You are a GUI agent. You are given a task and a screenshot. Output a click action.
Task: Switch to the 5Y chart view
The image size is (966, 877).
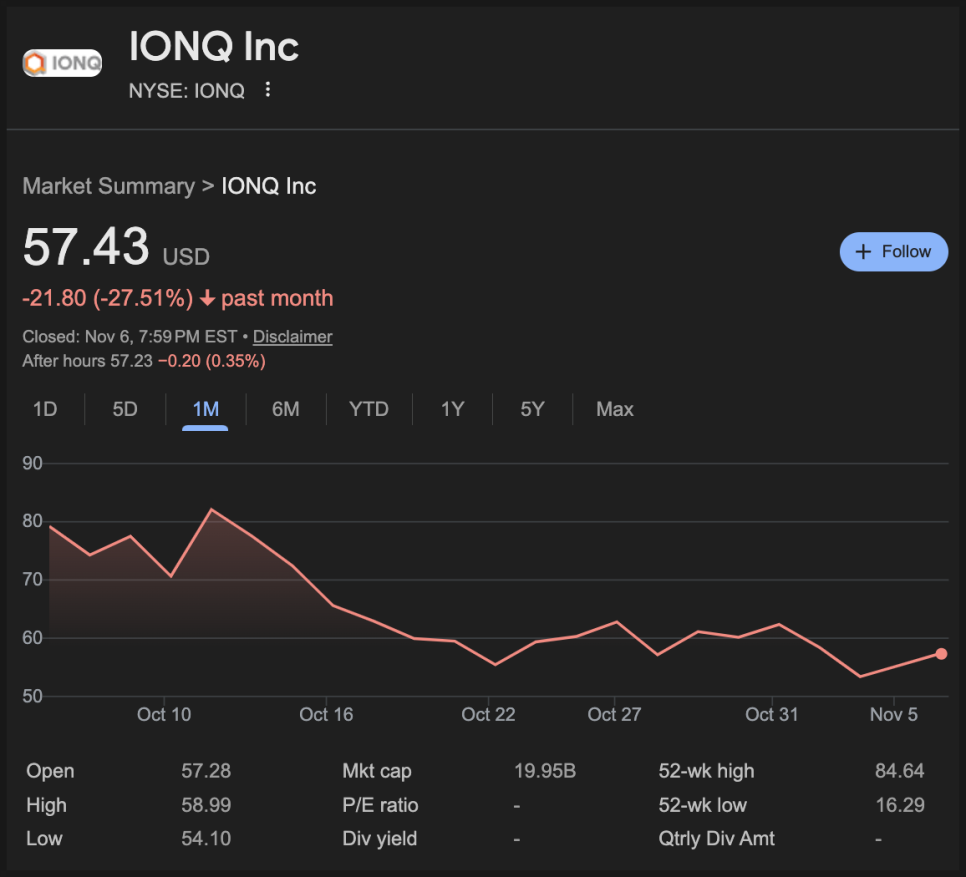coord(532,409)
